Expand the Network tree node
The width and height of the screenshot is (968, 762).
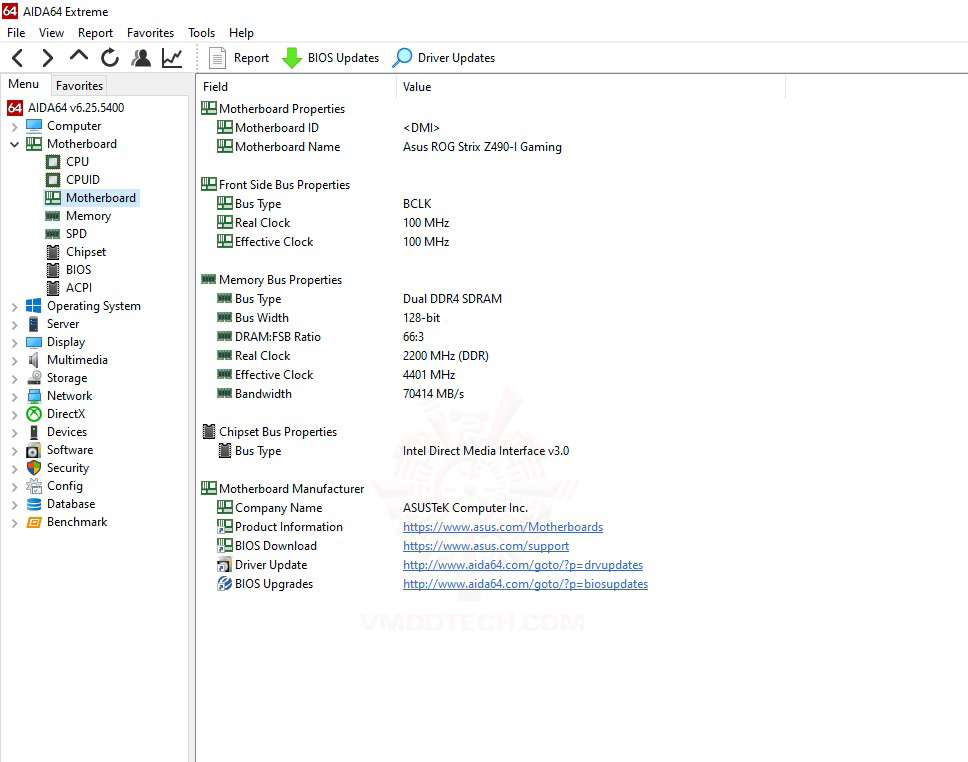tap(14, 396)
